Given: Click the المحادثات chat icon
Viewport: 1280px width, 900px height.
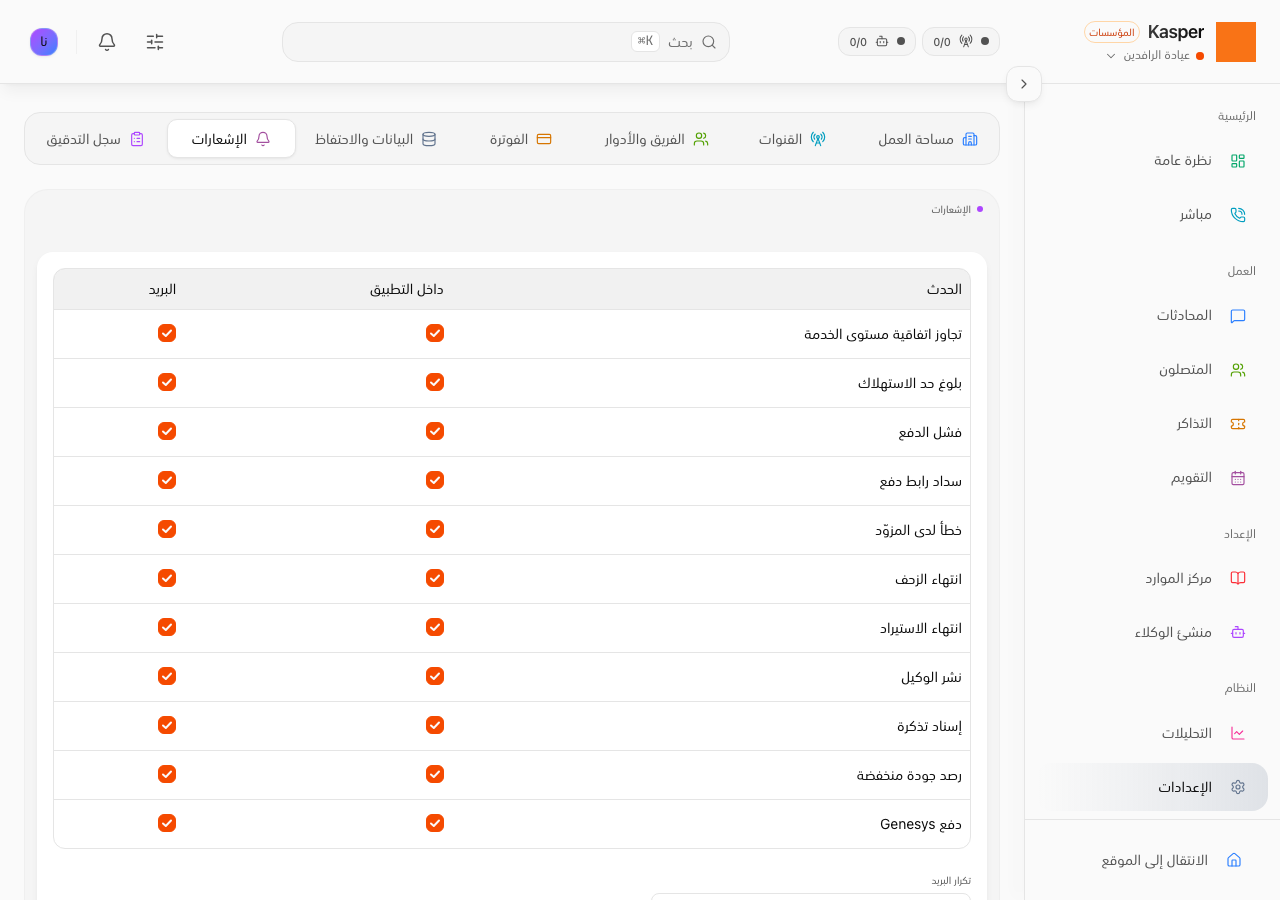Looking at the screenshot, I should pos(1238,316).
